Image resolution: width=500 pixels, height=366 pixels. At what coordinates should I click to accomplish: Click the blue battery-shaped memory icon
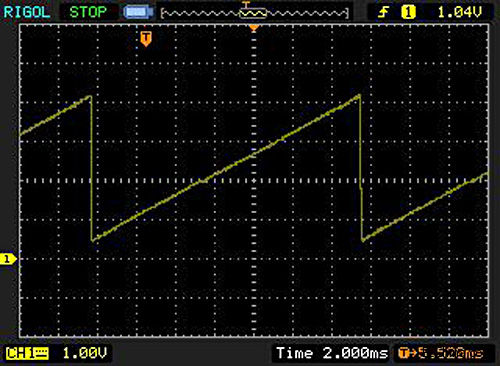click(x=138, y=12)
